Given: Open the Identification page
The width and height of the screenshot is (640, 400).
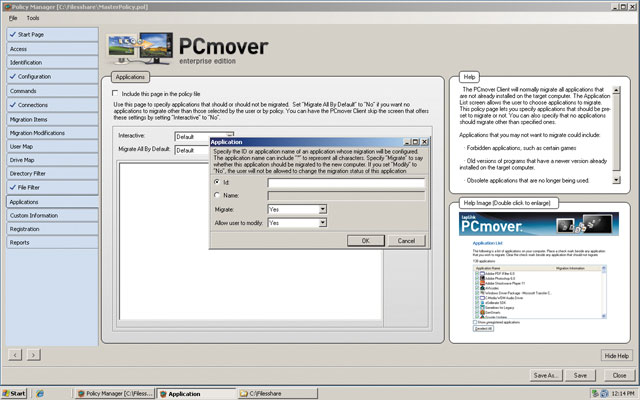Looking at the screenshot, I should click(x=52, y=62).
